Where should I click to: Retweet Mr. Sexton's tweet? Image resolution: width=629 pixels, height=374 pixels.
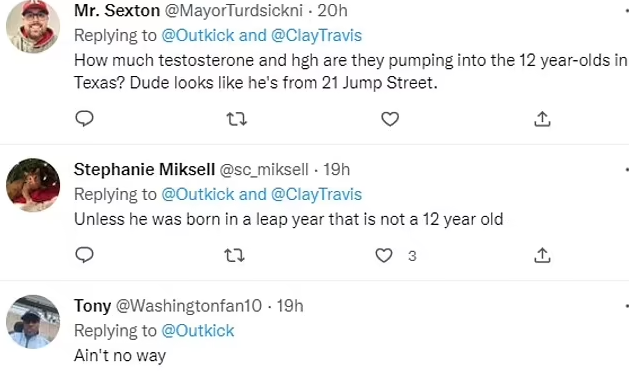236,119
